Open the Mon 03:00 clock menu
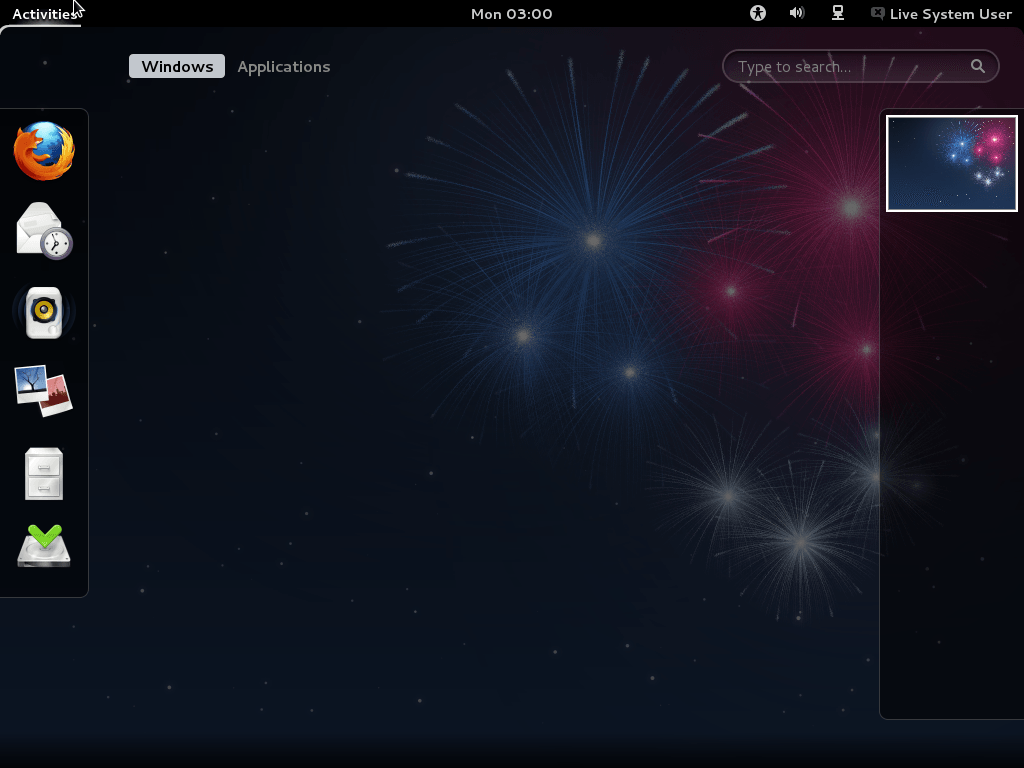Screen dimensions: 1024x768 511,14
